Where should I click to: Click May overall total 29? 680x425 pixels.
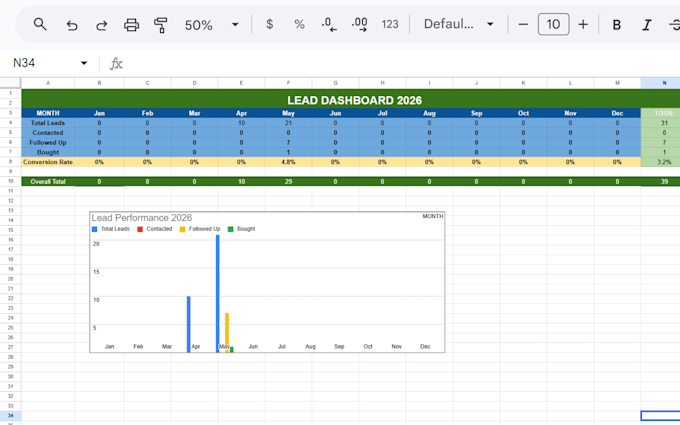[288, 181]
